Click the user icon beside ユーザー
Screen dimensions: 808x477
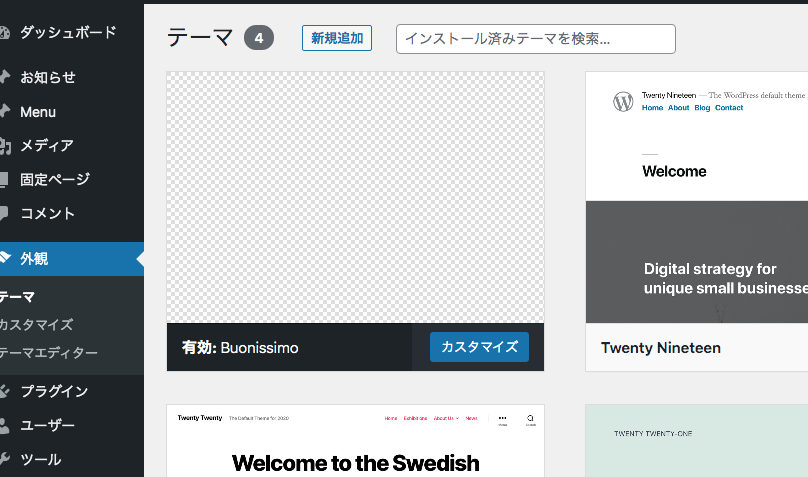(x=4, y=425)
